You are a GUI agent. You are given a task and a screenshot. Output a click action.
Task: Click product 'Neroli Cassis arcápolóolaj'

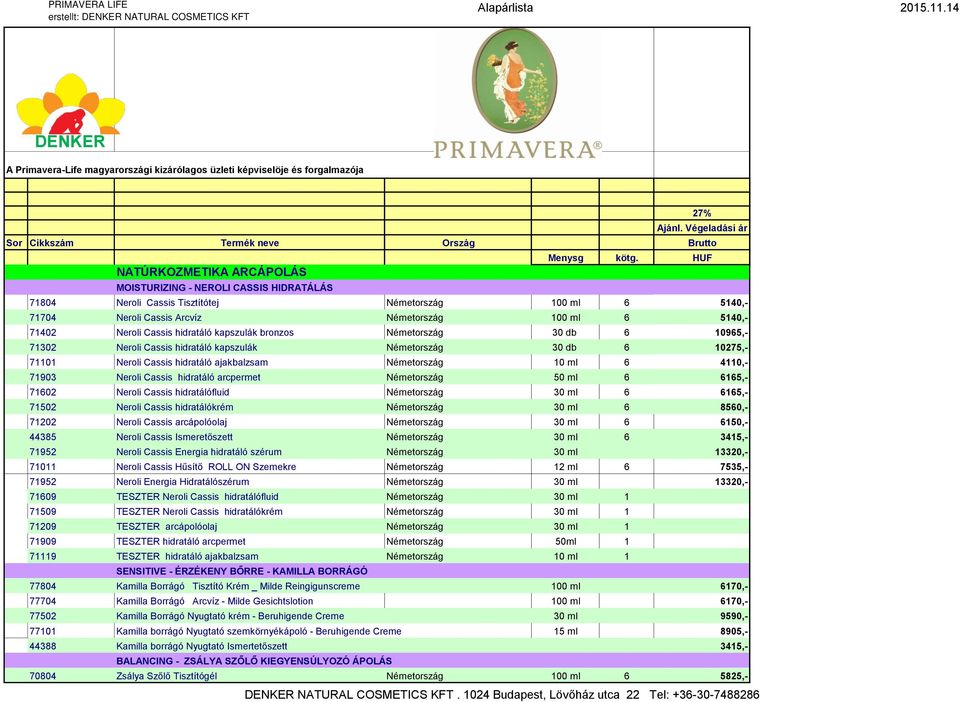[171, 422]
